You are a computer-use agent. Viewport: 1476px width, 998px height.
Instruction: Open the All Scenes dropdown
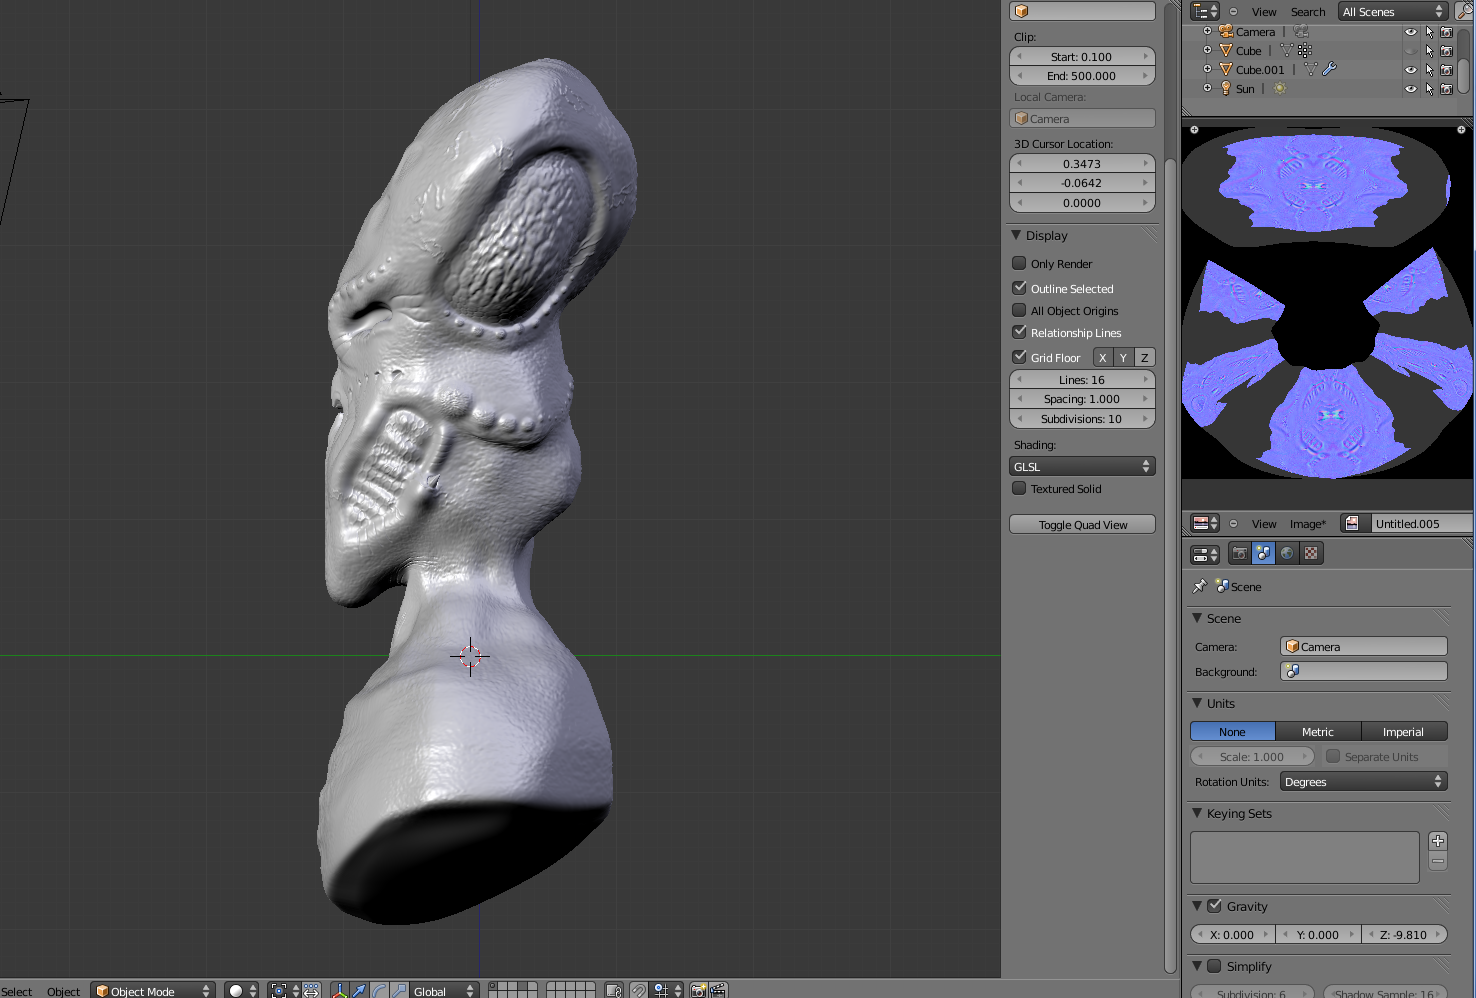click(x=1393, y=11)
